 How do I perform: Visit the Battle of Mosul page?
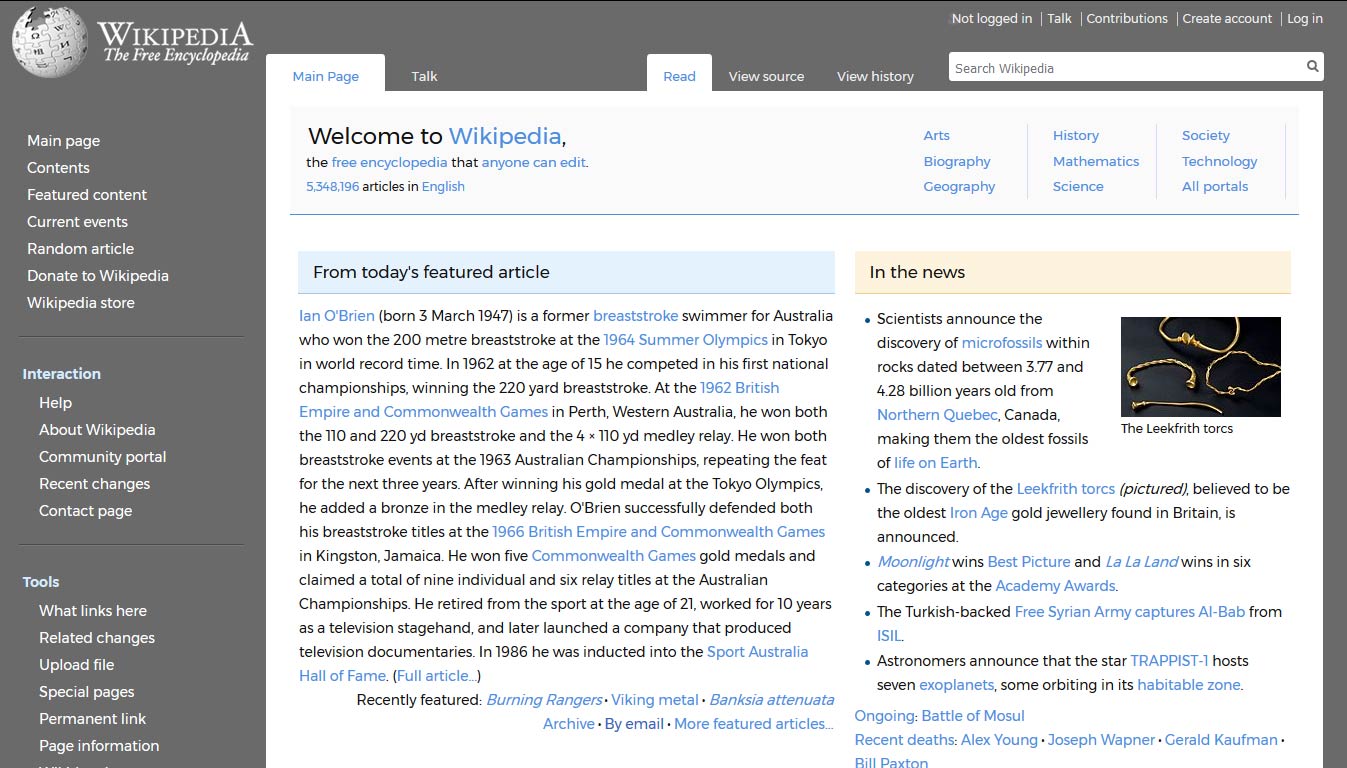(x=972, y=715)
